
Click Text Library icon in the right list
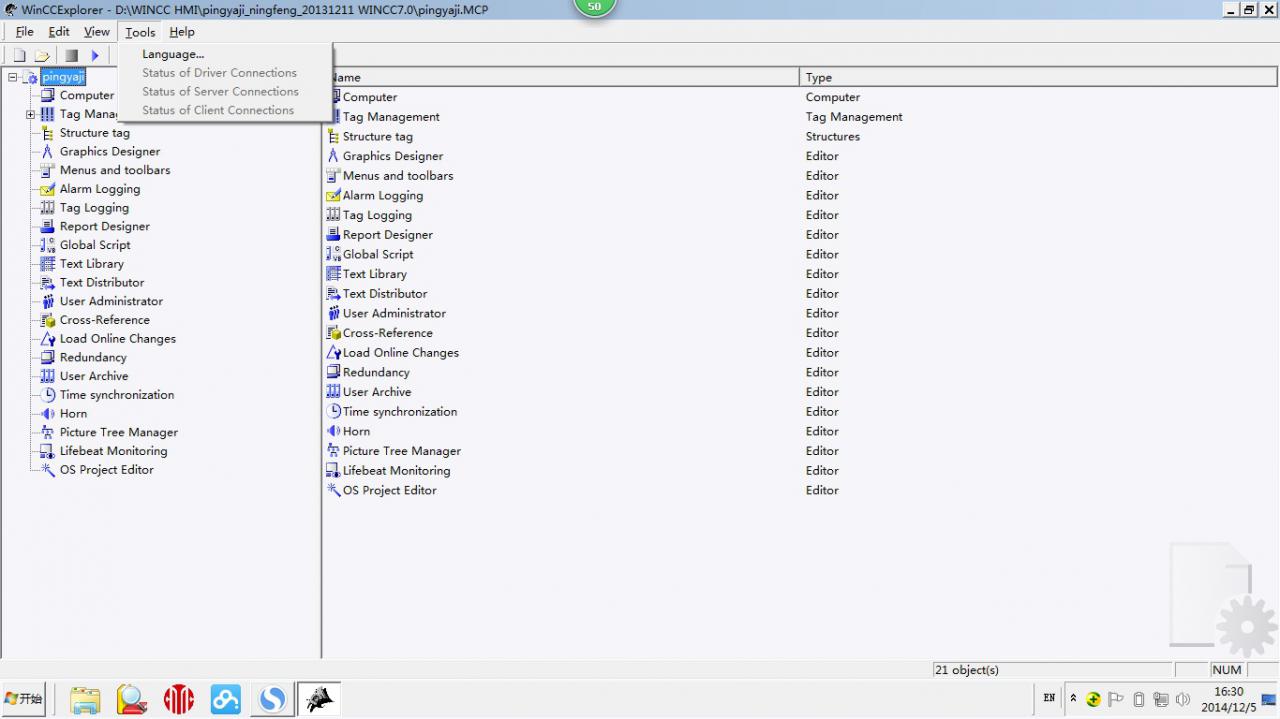(334, 274)
